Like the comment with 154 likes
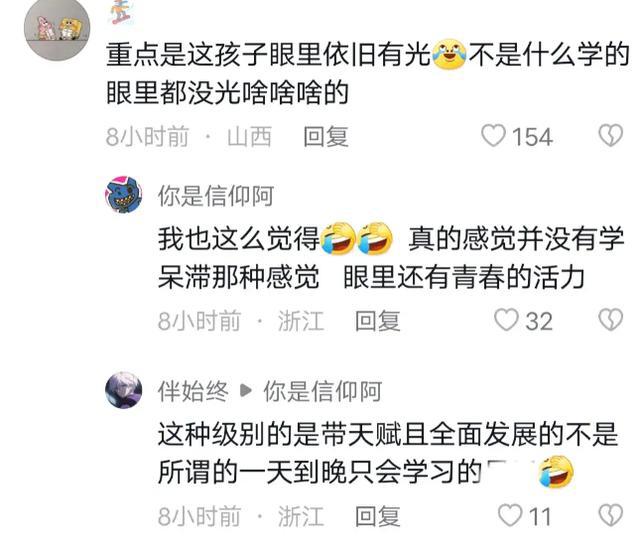 point(494,135)
